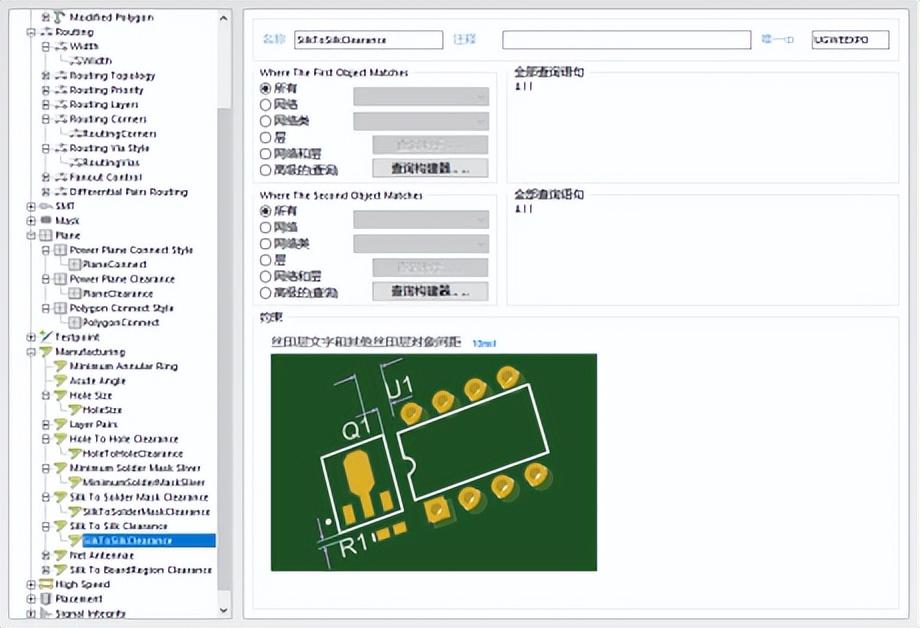Viewport: 920px width, 628px height.
Task: Choose 高级的(查询) radio in First Object section
Action: click(x=265, y=169)
